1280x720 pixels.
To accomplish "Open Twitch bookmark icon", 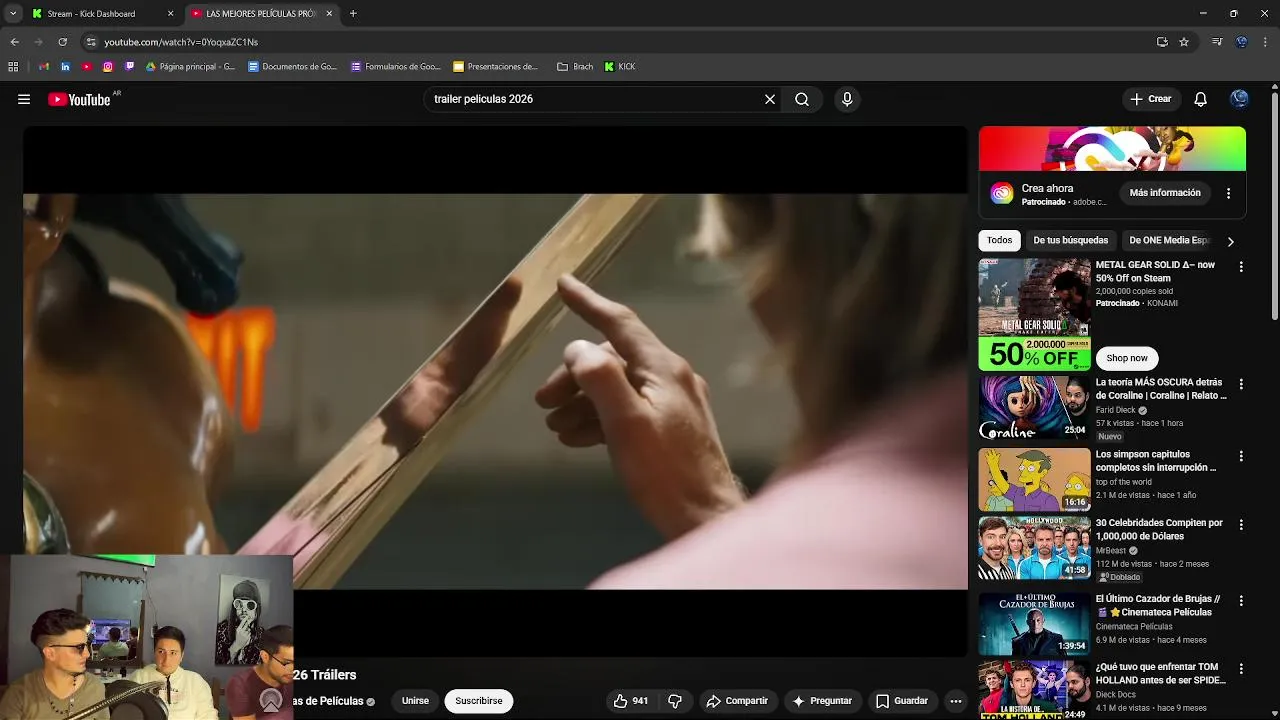I will coord(130,67).
